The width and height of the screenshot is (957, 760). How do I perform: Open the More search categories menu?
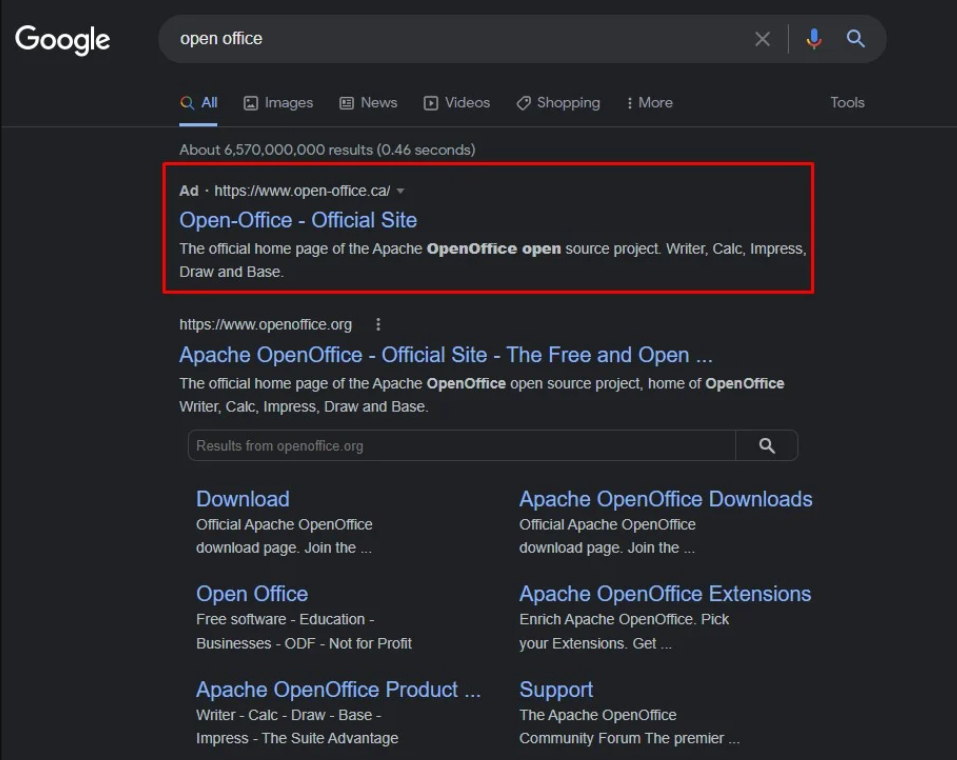(x=649, y=103)
